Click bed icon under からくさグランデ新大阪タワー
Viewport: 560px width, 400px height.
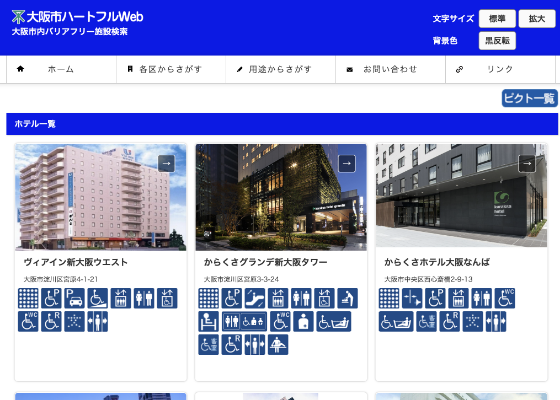click(209, 321)
